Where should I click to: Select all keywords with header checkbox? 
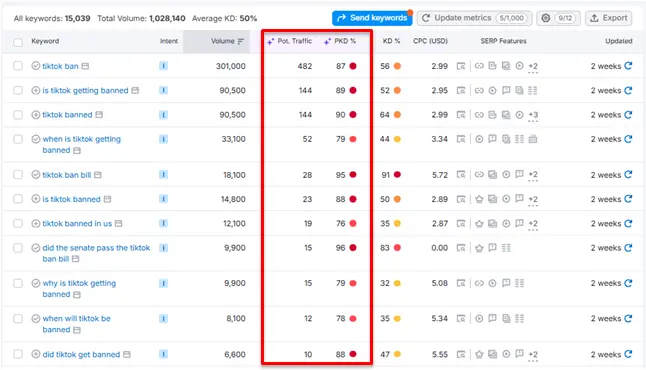(18, 42)
